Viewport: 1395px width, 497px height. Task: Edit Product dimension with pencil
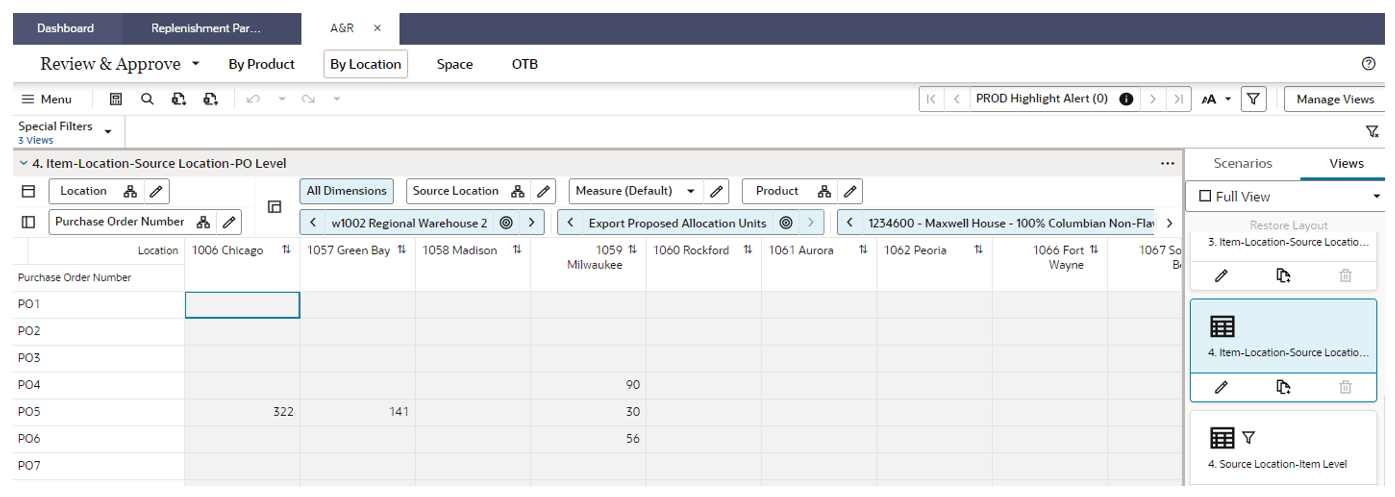coord(850,191)
